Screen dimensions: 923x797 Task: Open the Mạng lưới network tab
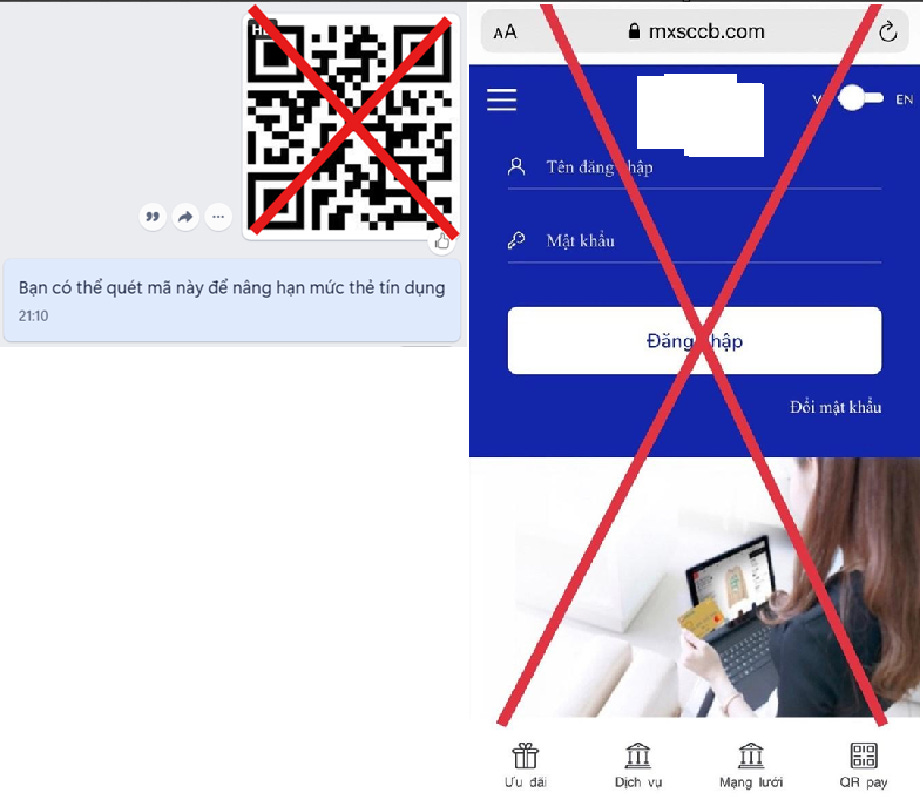click(751, 765)
